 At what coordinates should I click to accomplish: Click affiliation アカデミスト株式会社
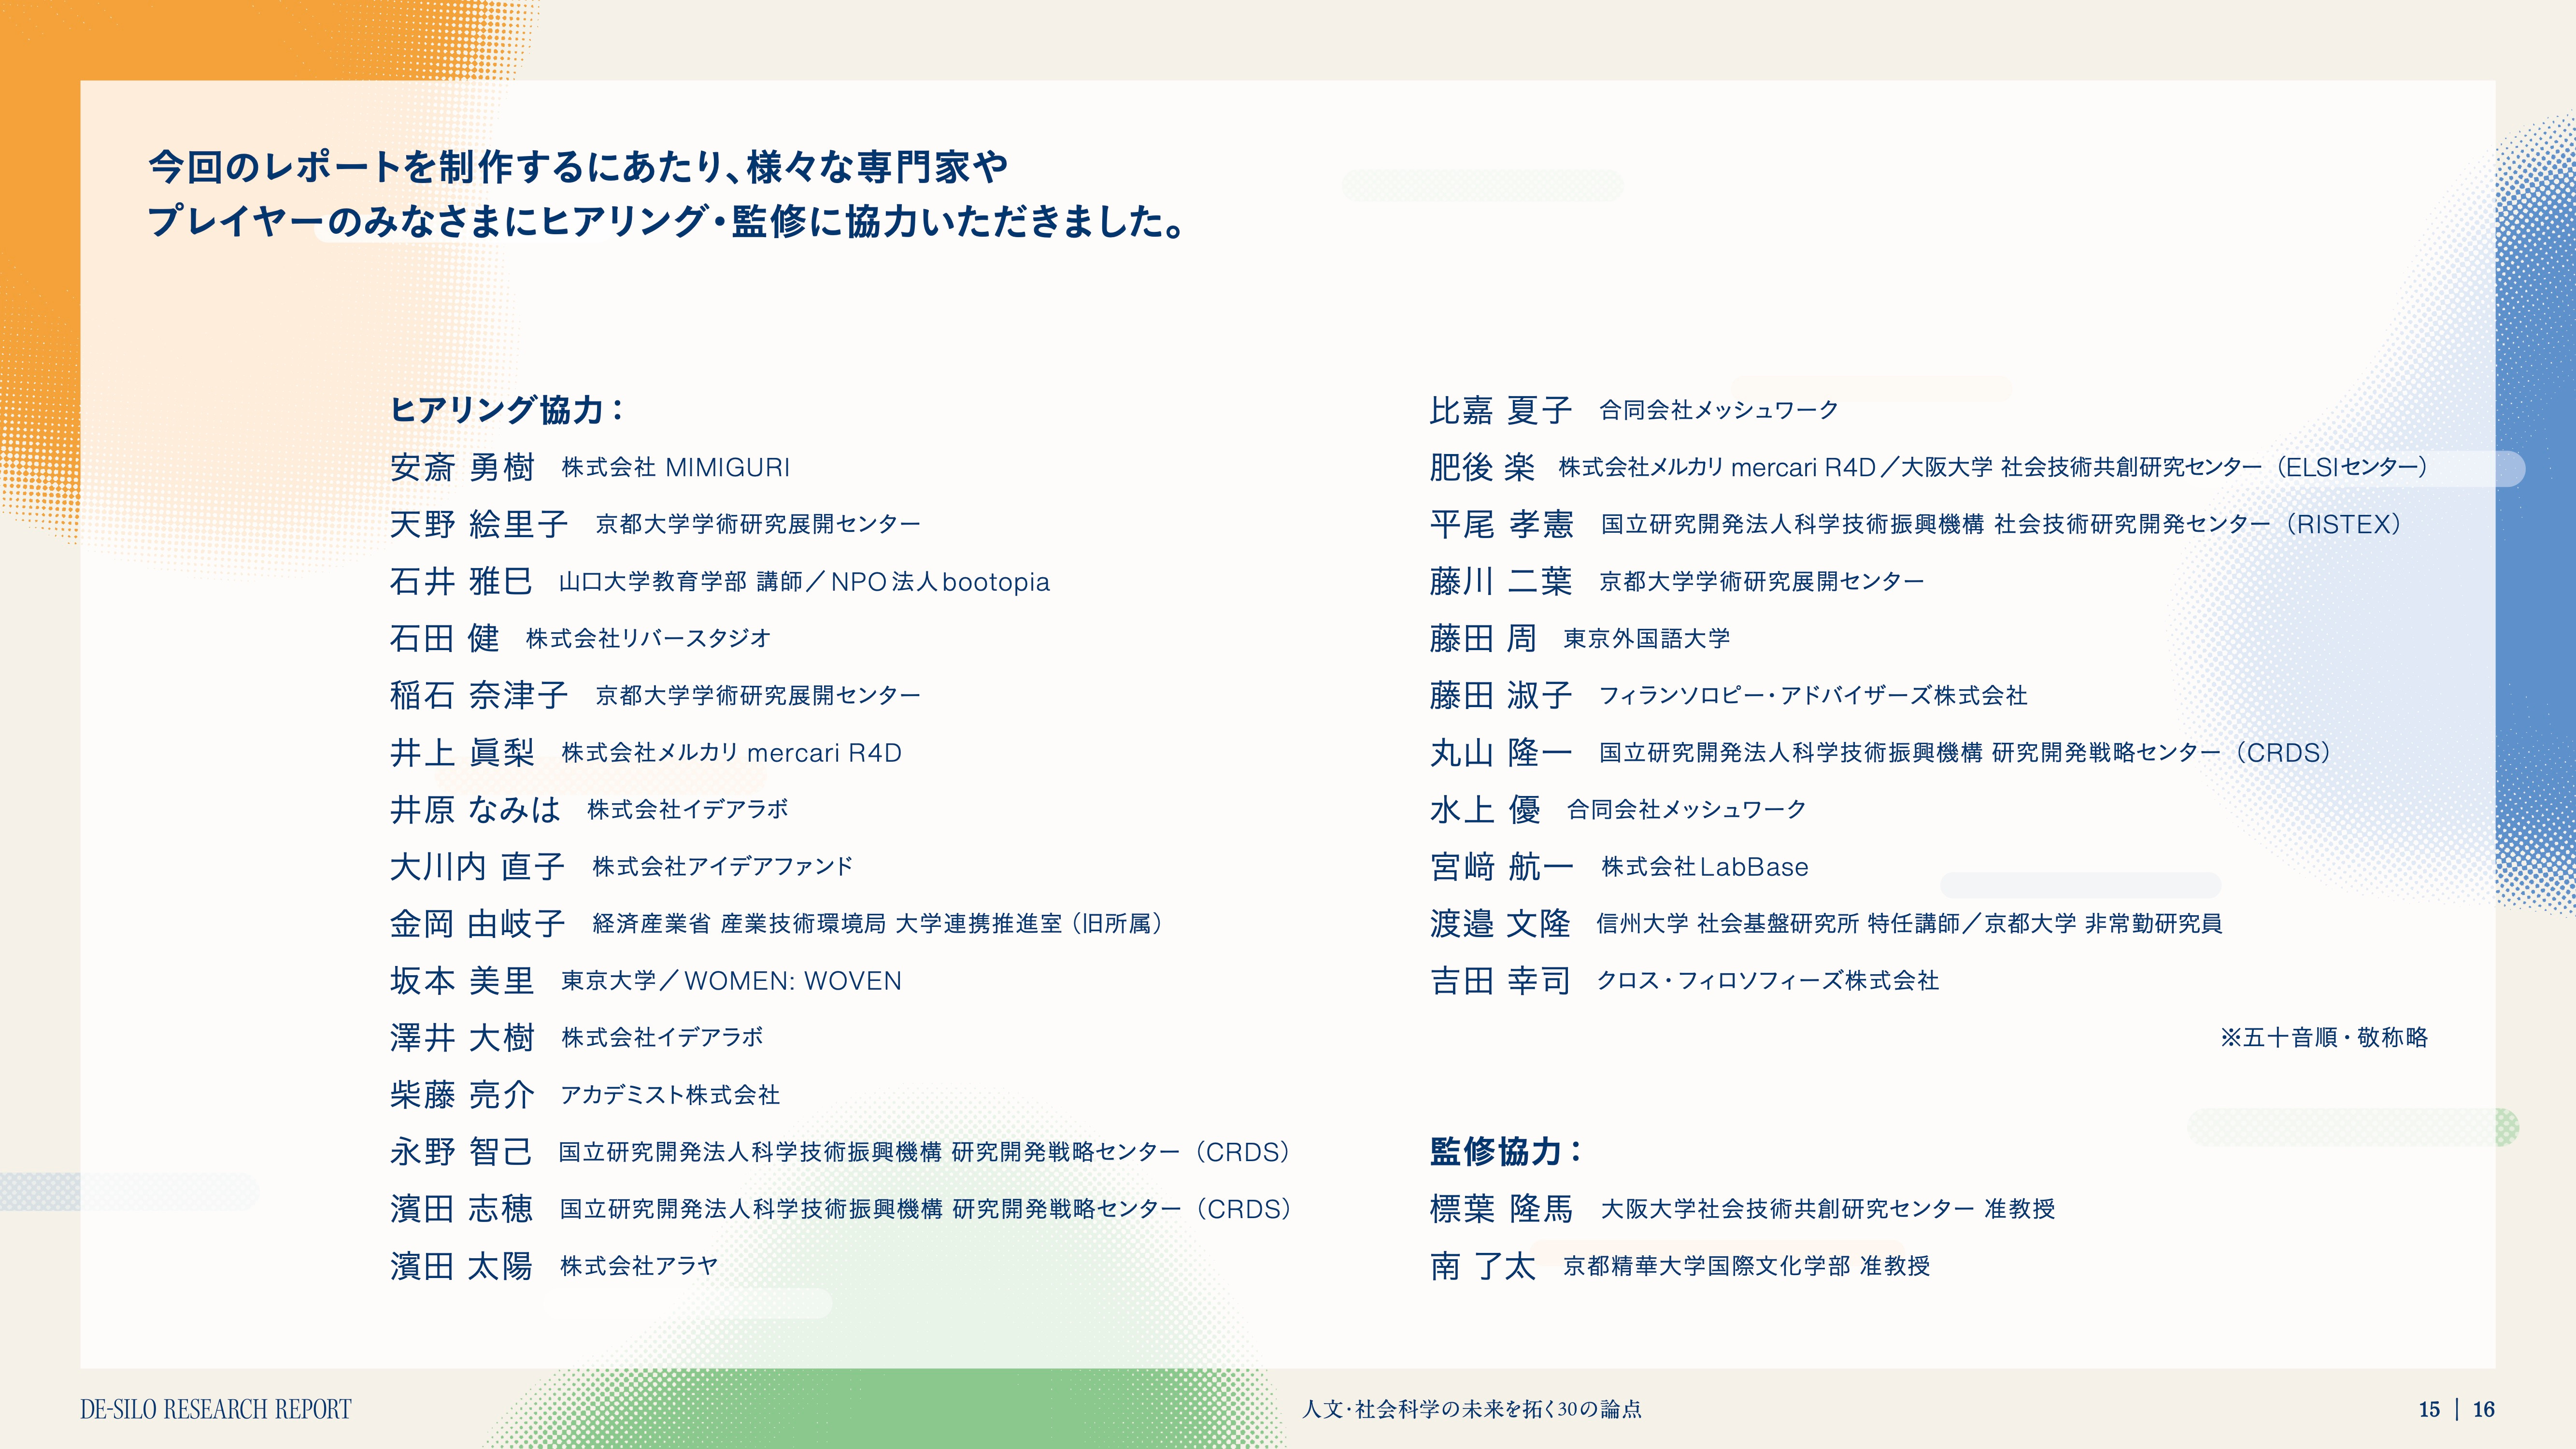[x=670, y=1095]
